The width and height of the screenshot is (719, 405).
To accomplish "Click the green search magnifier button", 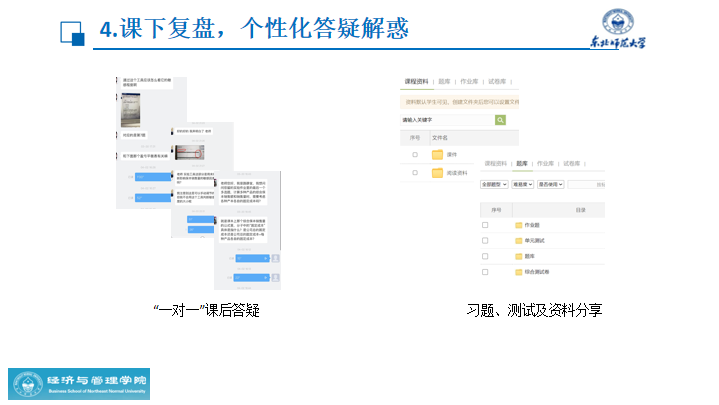I will click(x=500, y=120).
